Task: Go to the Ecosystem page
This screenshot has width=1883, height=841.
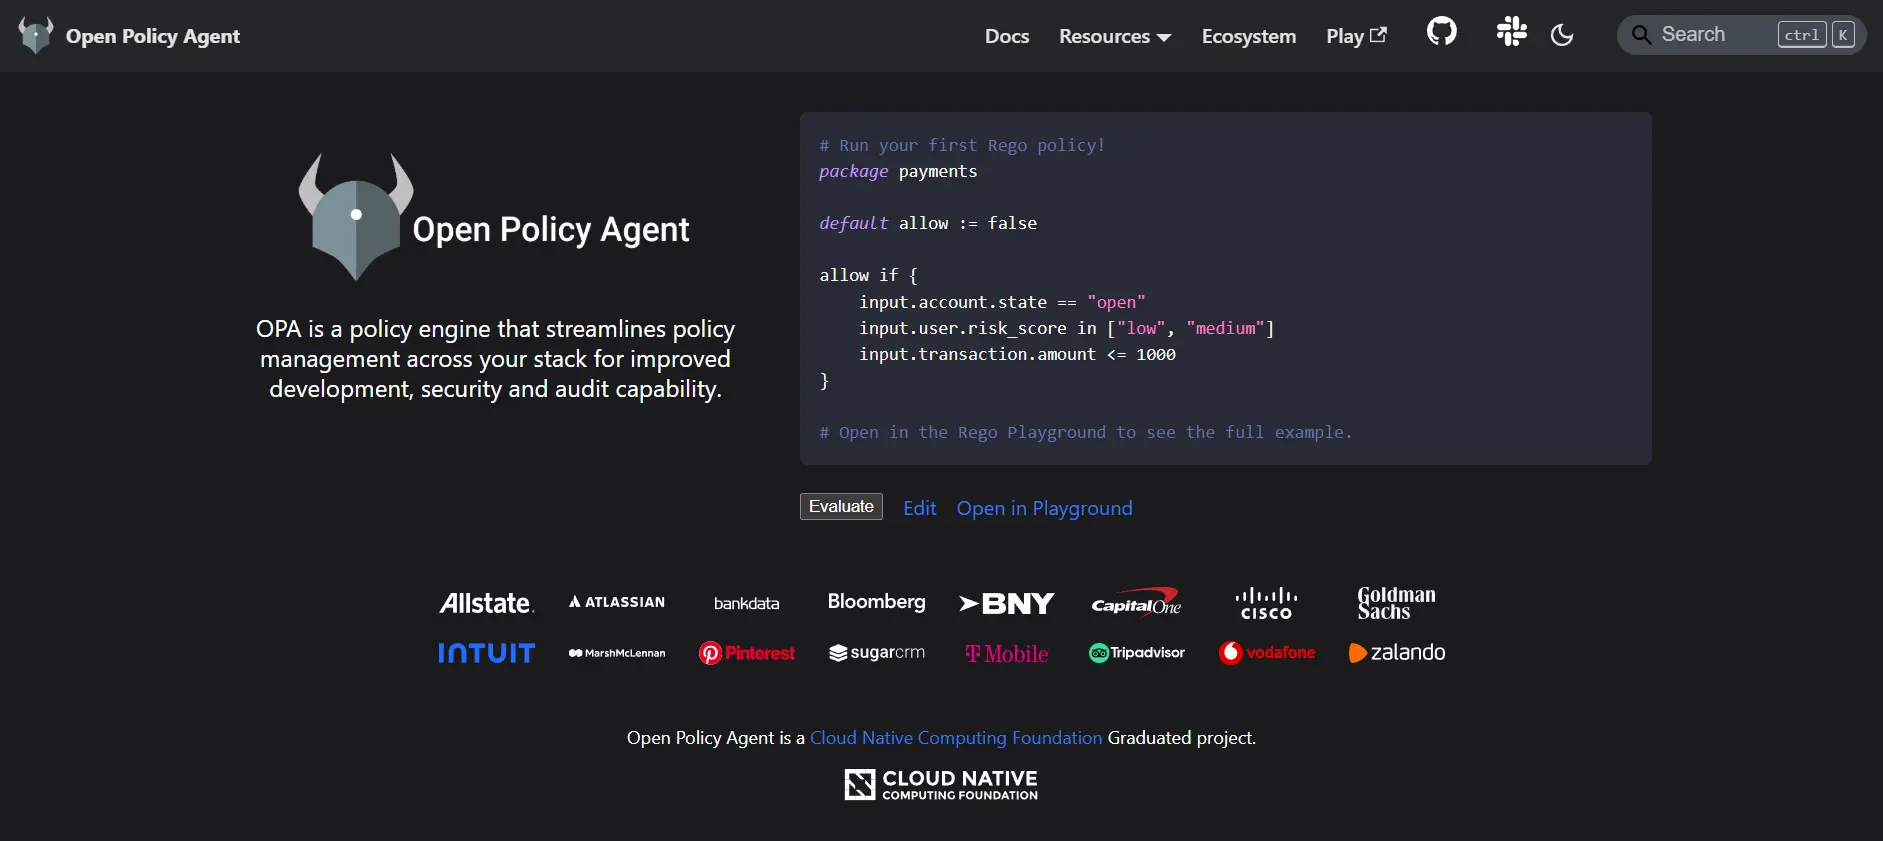Action: tap(1249, 36)
